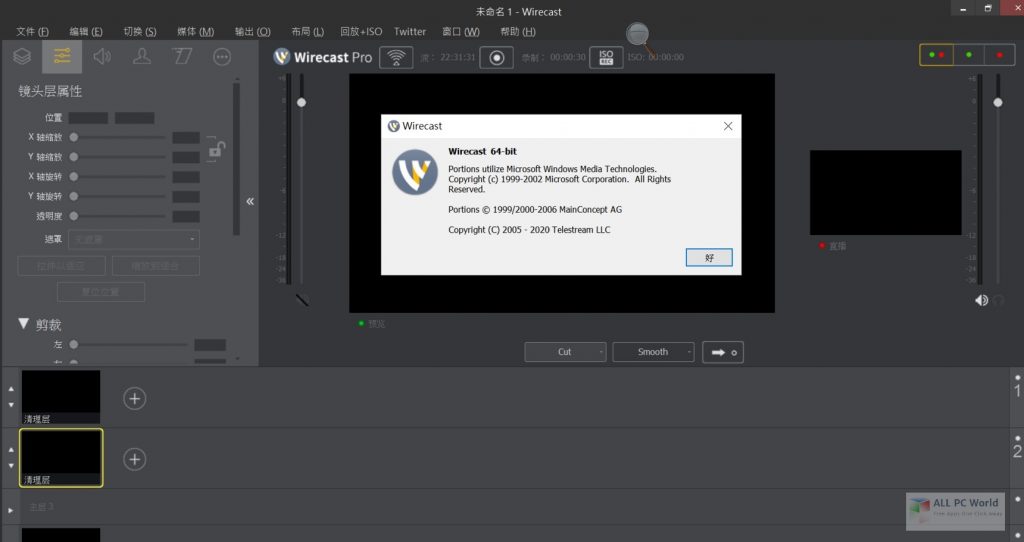
Task: Click the second 位置 position input field
Action: pos(135,118)
